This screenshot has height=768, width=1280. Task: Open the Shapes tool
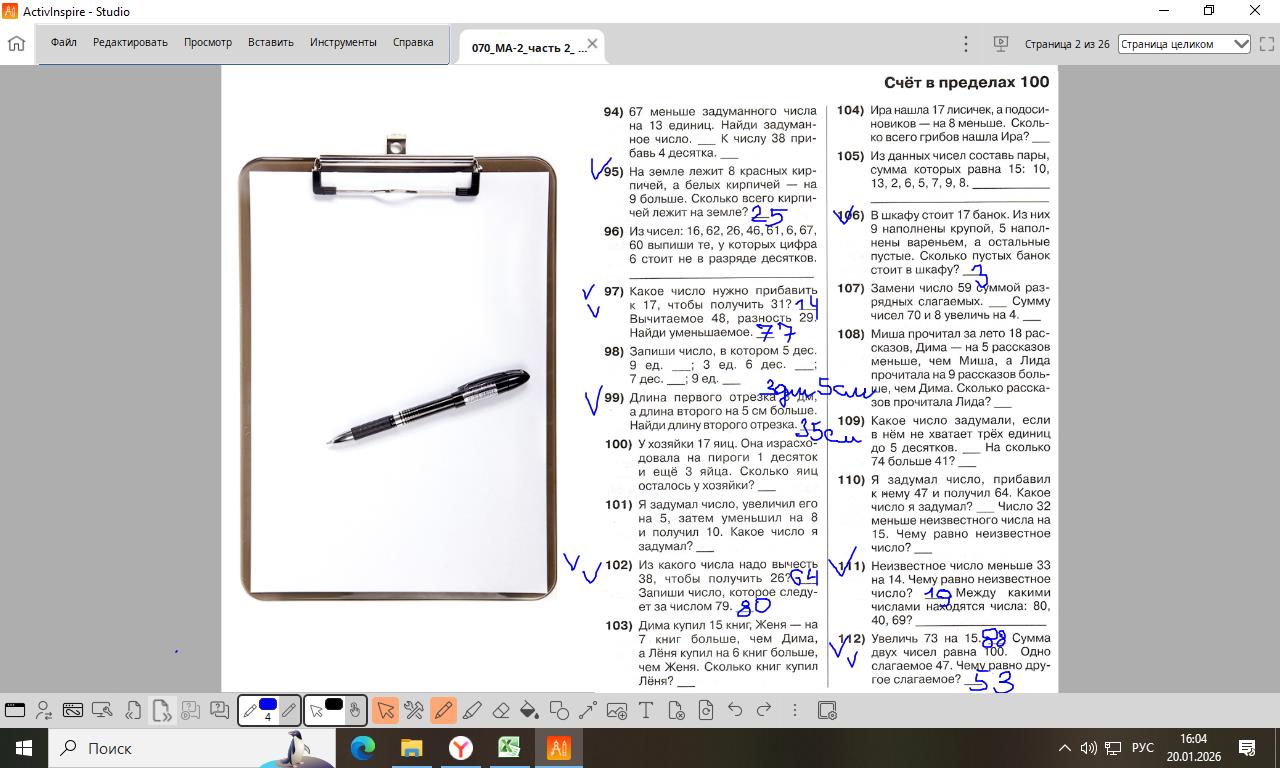coord(559,710)
